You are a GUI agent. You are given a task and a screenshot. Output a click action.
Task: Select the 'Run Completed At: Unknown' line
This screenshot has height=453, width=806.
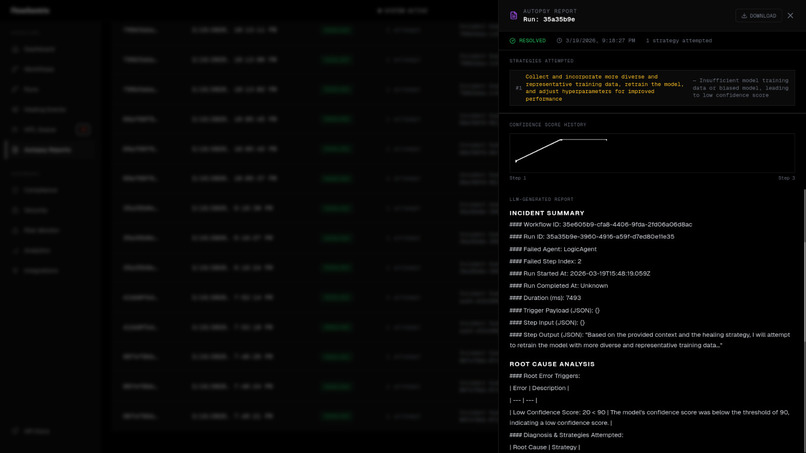(559, 286)
